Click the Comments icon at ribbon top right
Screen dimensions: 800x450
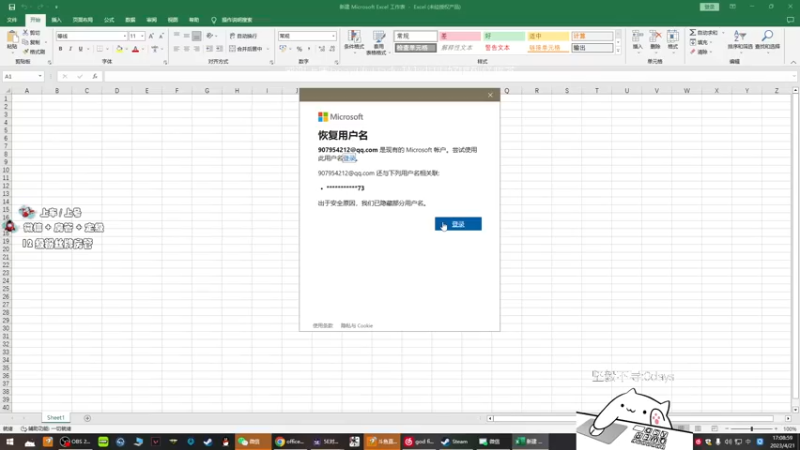790,20
